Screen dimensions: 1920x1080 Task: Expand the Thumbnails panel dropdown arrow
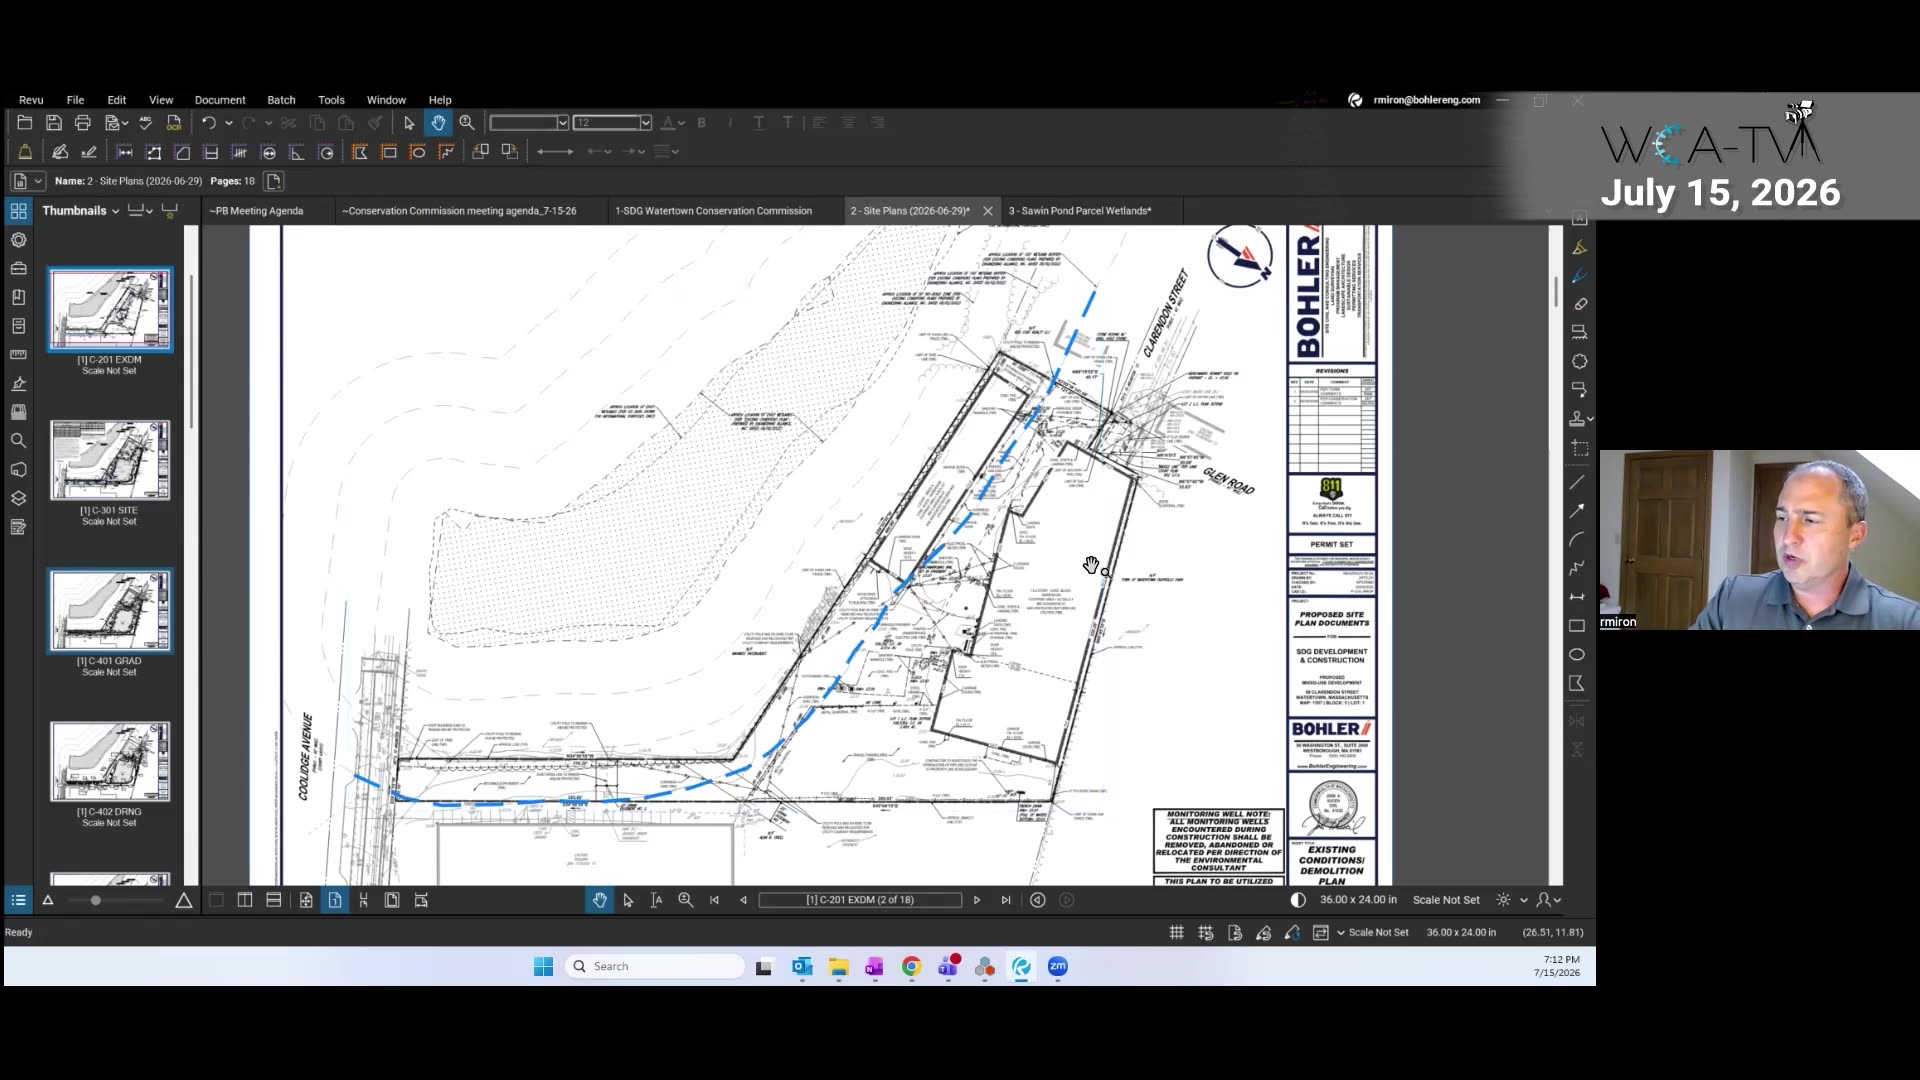click(115, 211)
